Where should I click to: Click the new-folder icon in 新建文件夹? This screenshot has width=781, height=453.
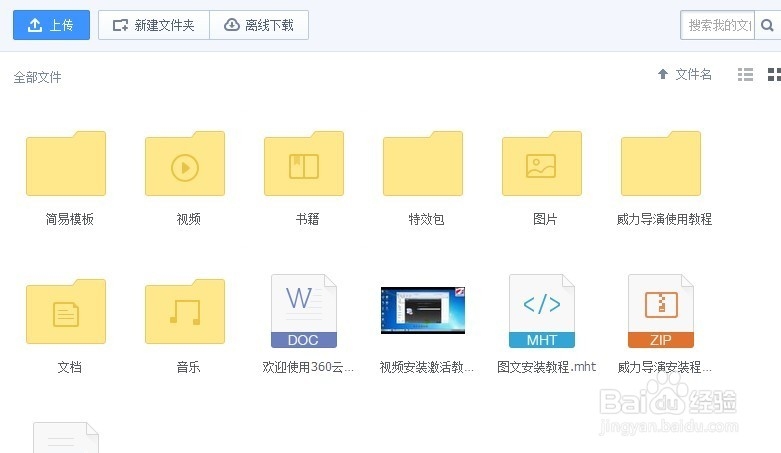point(120,25)
